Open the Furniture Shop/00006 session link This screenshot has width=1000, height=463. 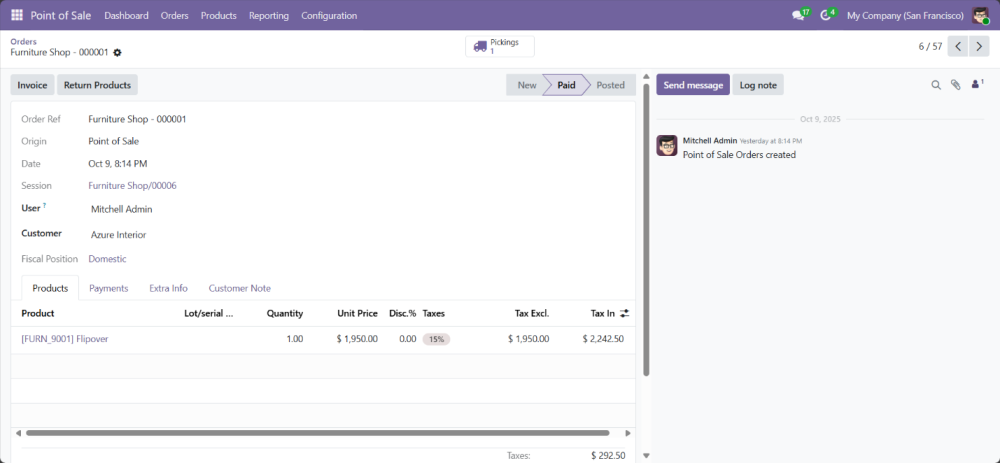132,185
